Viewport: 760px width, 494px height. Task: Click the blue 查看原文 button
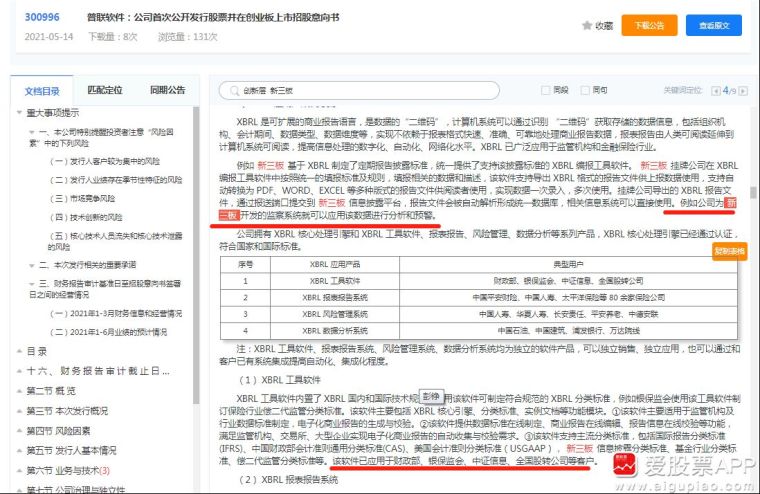pos(714,25)
